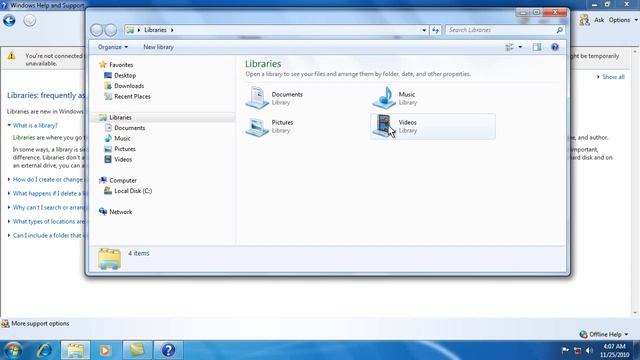Click Windows Explorer taskbar button

76,350
